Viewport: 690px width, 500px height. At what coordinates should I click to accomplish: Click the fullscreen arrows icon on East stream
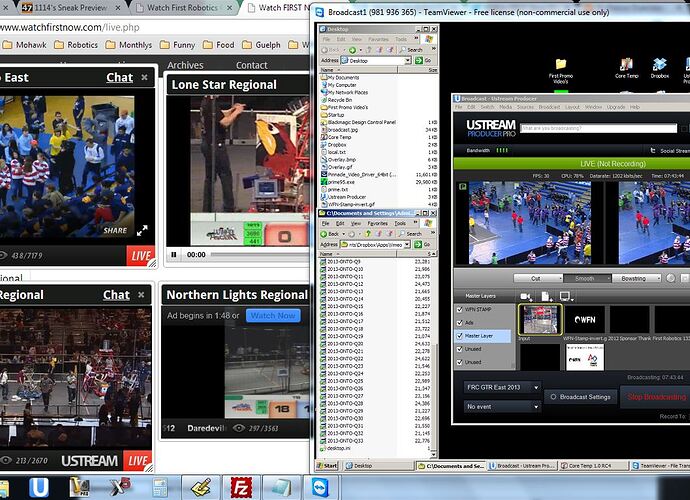tap(142, 230)
